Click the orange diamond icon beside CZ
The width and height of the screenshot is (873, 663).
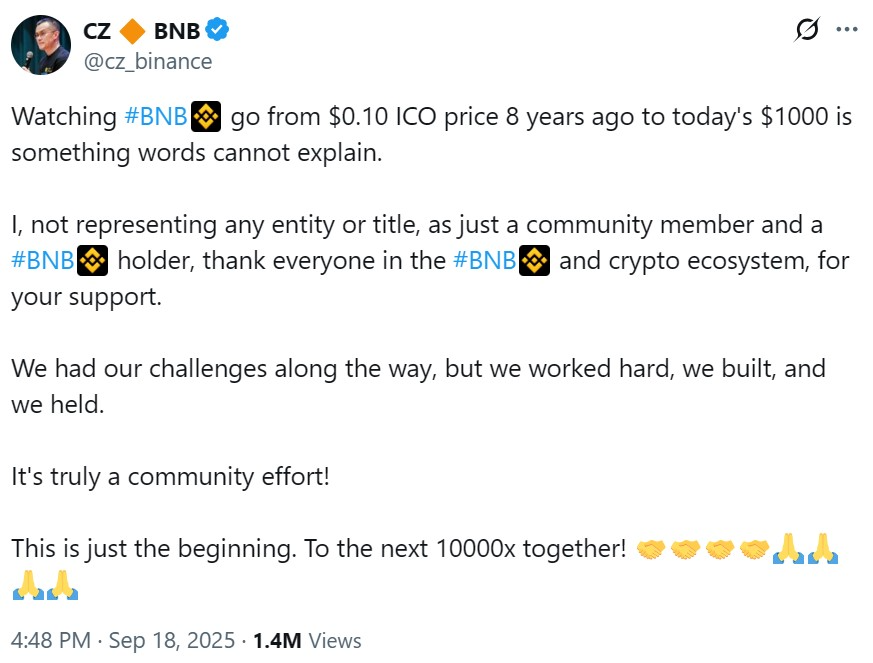tap(133, 31)
